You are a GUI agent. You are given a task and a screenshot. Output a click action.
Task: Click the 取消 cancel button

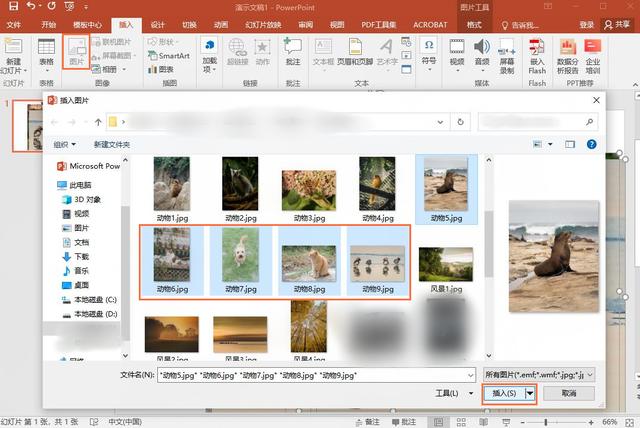coord(569,394)
